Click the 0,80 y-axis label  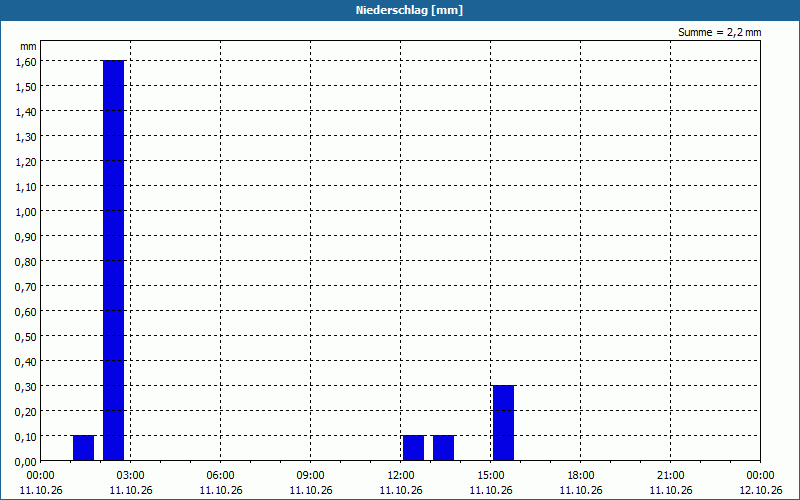click(x=26, y=262)
